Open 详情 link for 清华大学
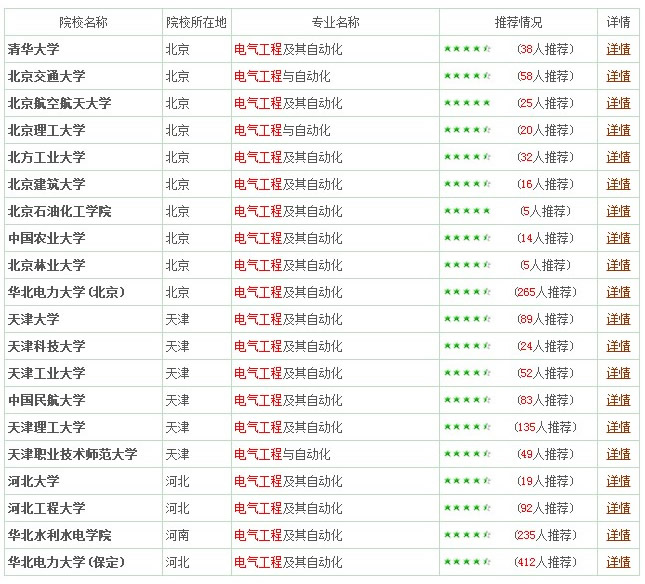This screenshot has height=584, width=645. click(x=618, y=49)
